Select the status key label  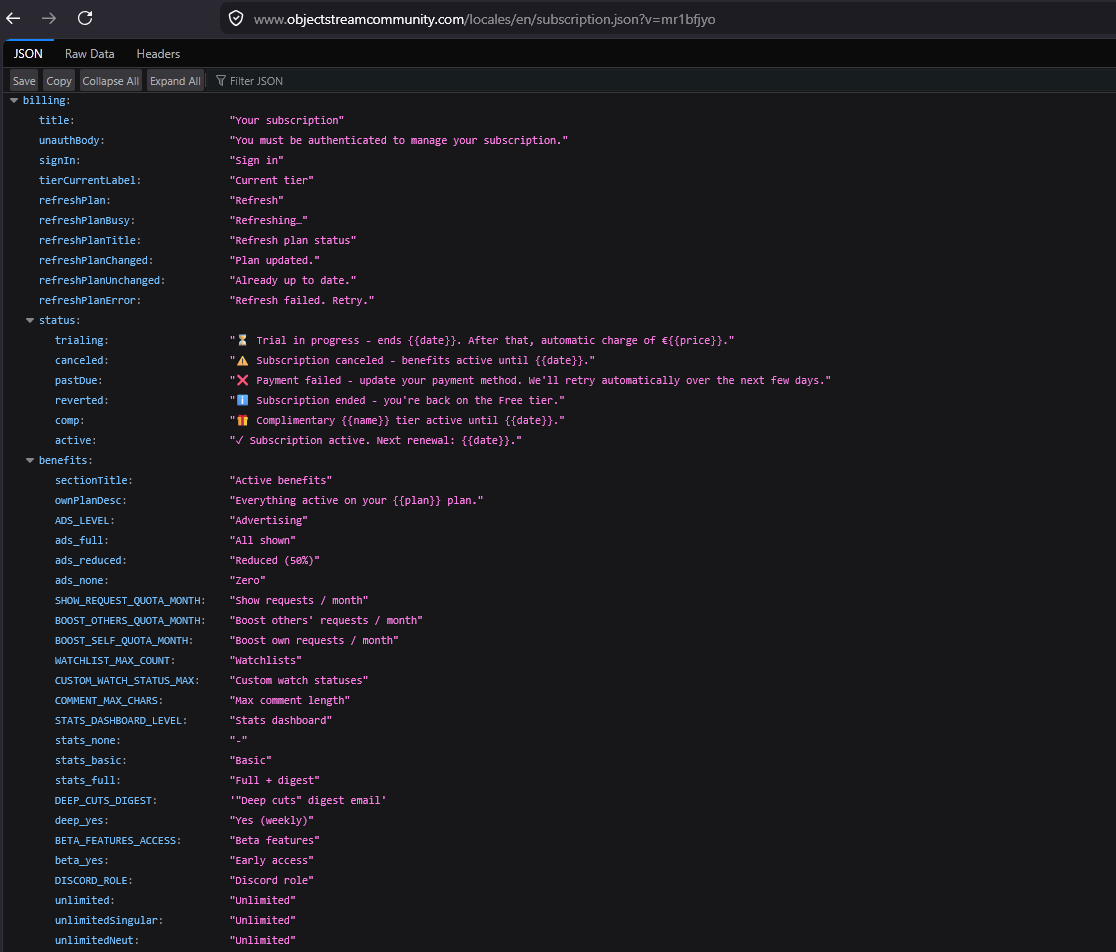click(59, 321)
